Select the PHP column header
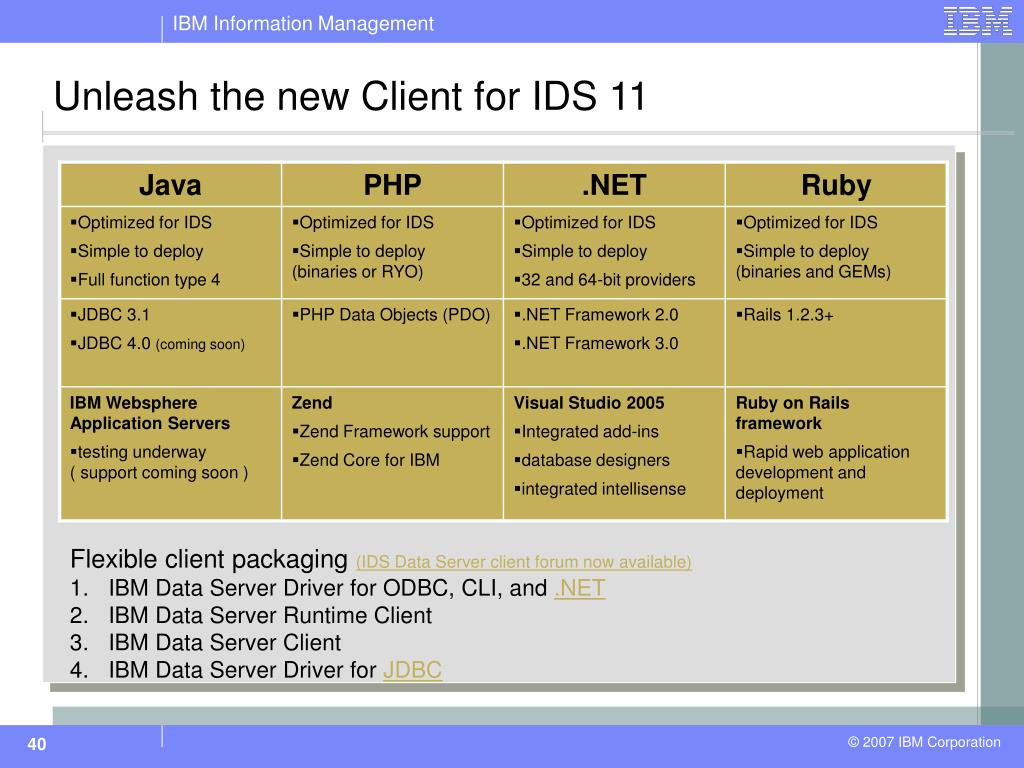The image size is (1024, 768). tap(392, 185)
